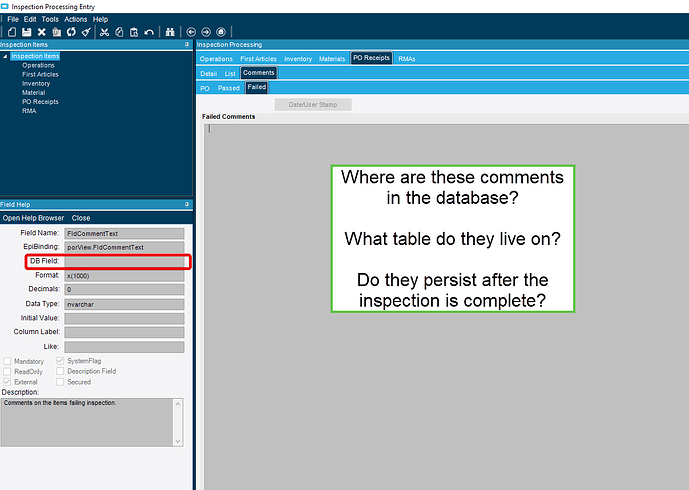
Task: Switch to the First Articles tab
Action: click(258, 58)
